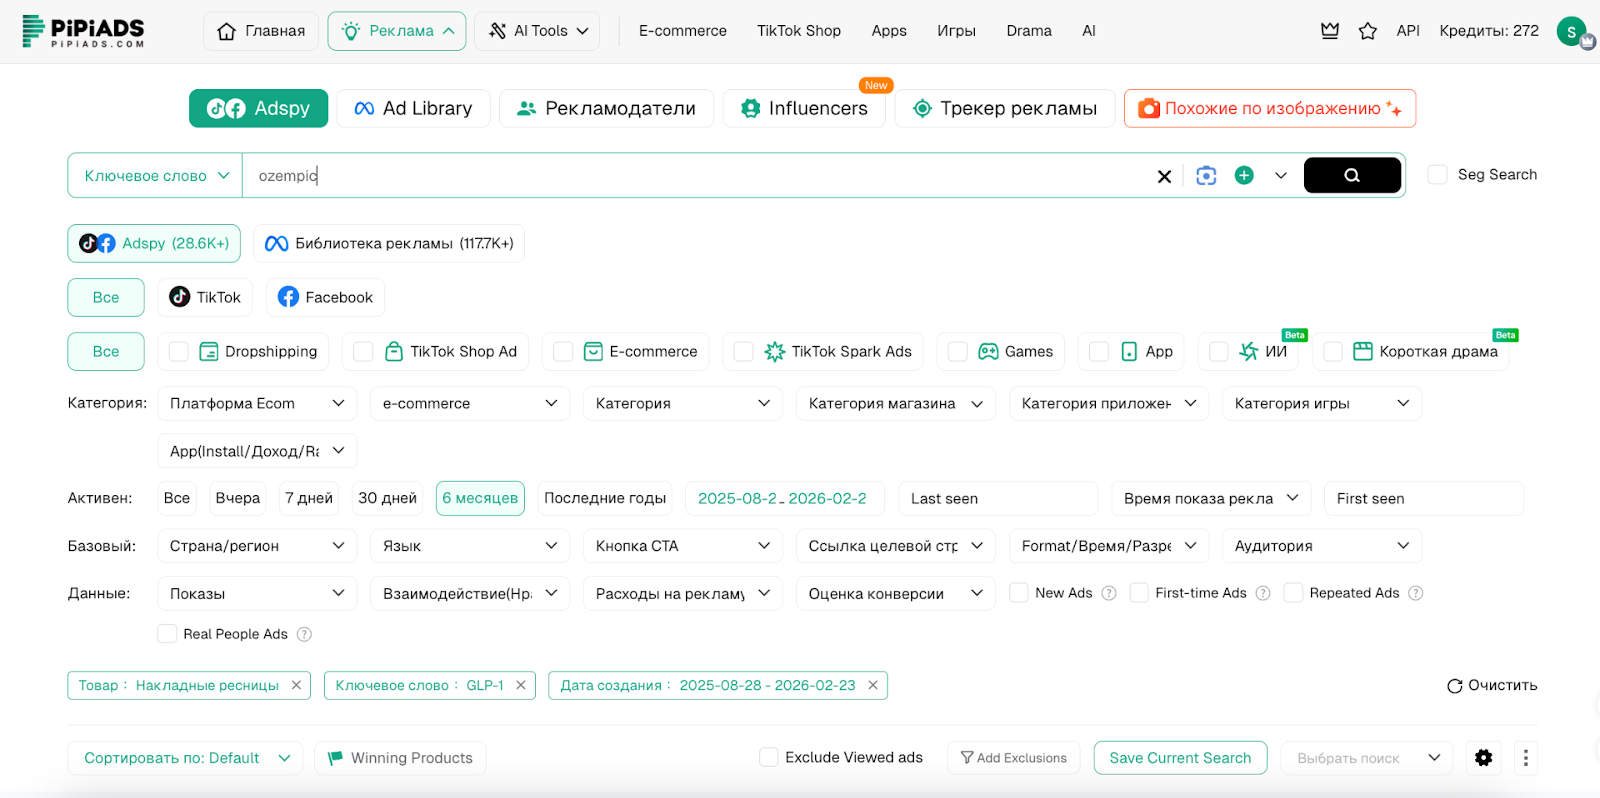Toggle Exclude Viewed ads checkbox
The image size is (1600, 798).
(x=769, y=758)
